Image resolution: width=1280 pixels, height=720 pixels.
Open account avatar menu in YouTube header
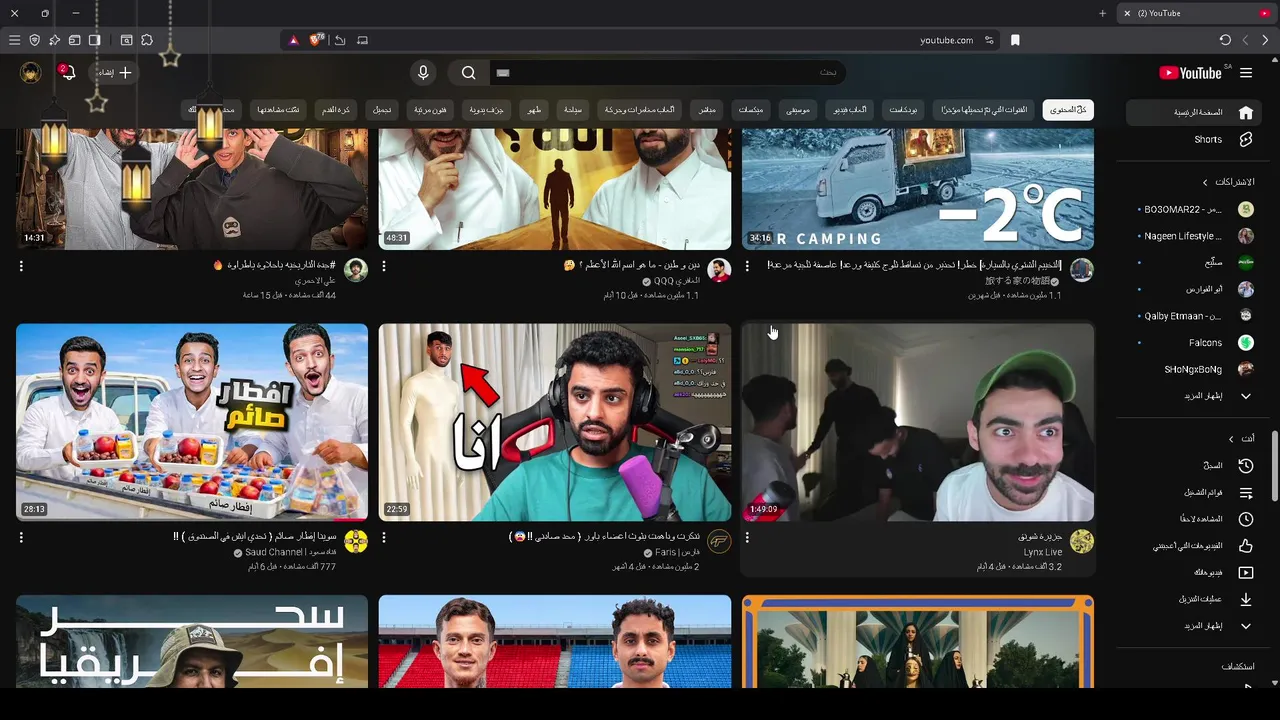click(31, 73)
